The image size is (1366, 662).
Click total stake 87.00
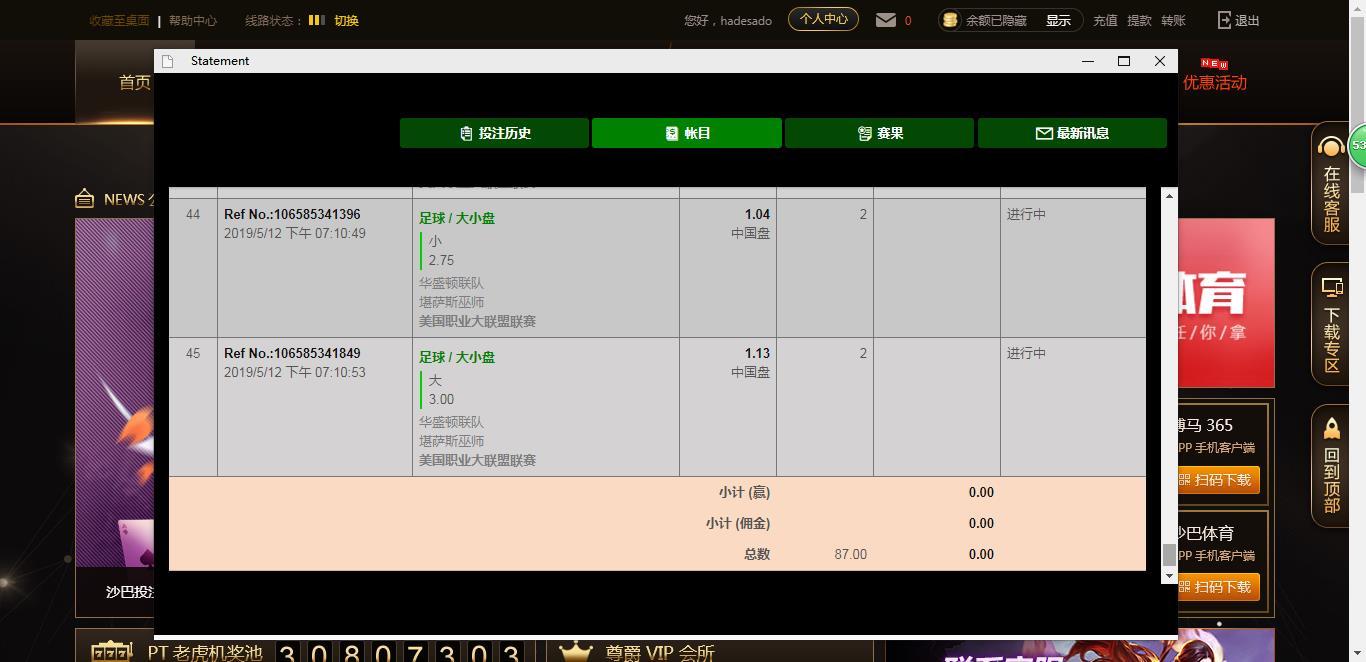tap(850, 554)
